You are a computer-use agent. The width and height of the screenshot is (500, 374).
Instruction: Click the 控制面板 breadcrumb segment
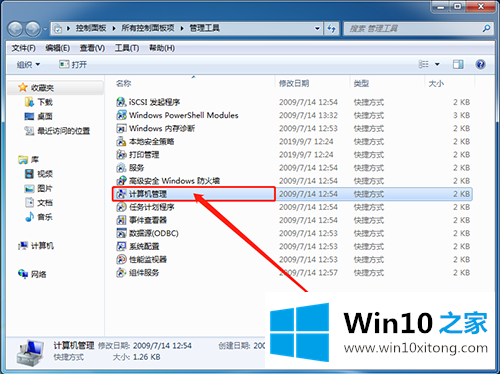(x=91, y=28)
